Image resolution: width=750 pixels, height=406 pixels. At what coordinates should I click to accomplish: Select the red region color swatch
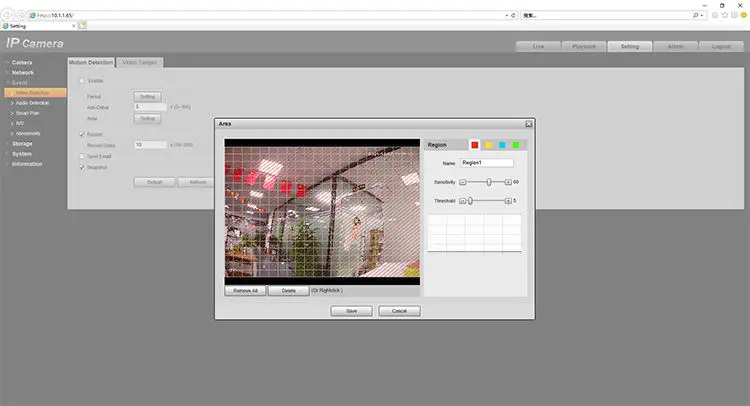point(475,145)
